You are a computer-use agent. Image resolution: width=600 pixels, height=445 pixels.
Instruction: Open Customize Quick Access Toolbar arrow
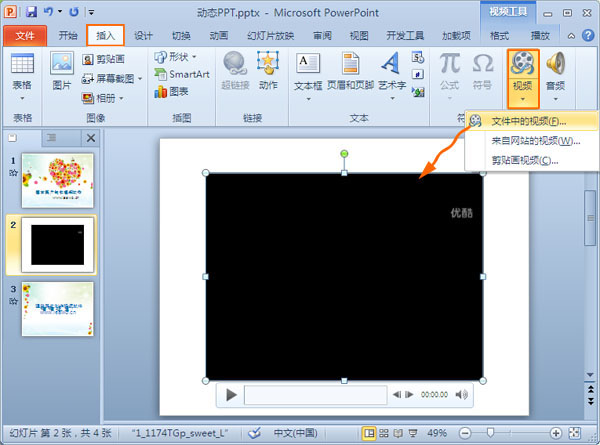coord(91,12)
